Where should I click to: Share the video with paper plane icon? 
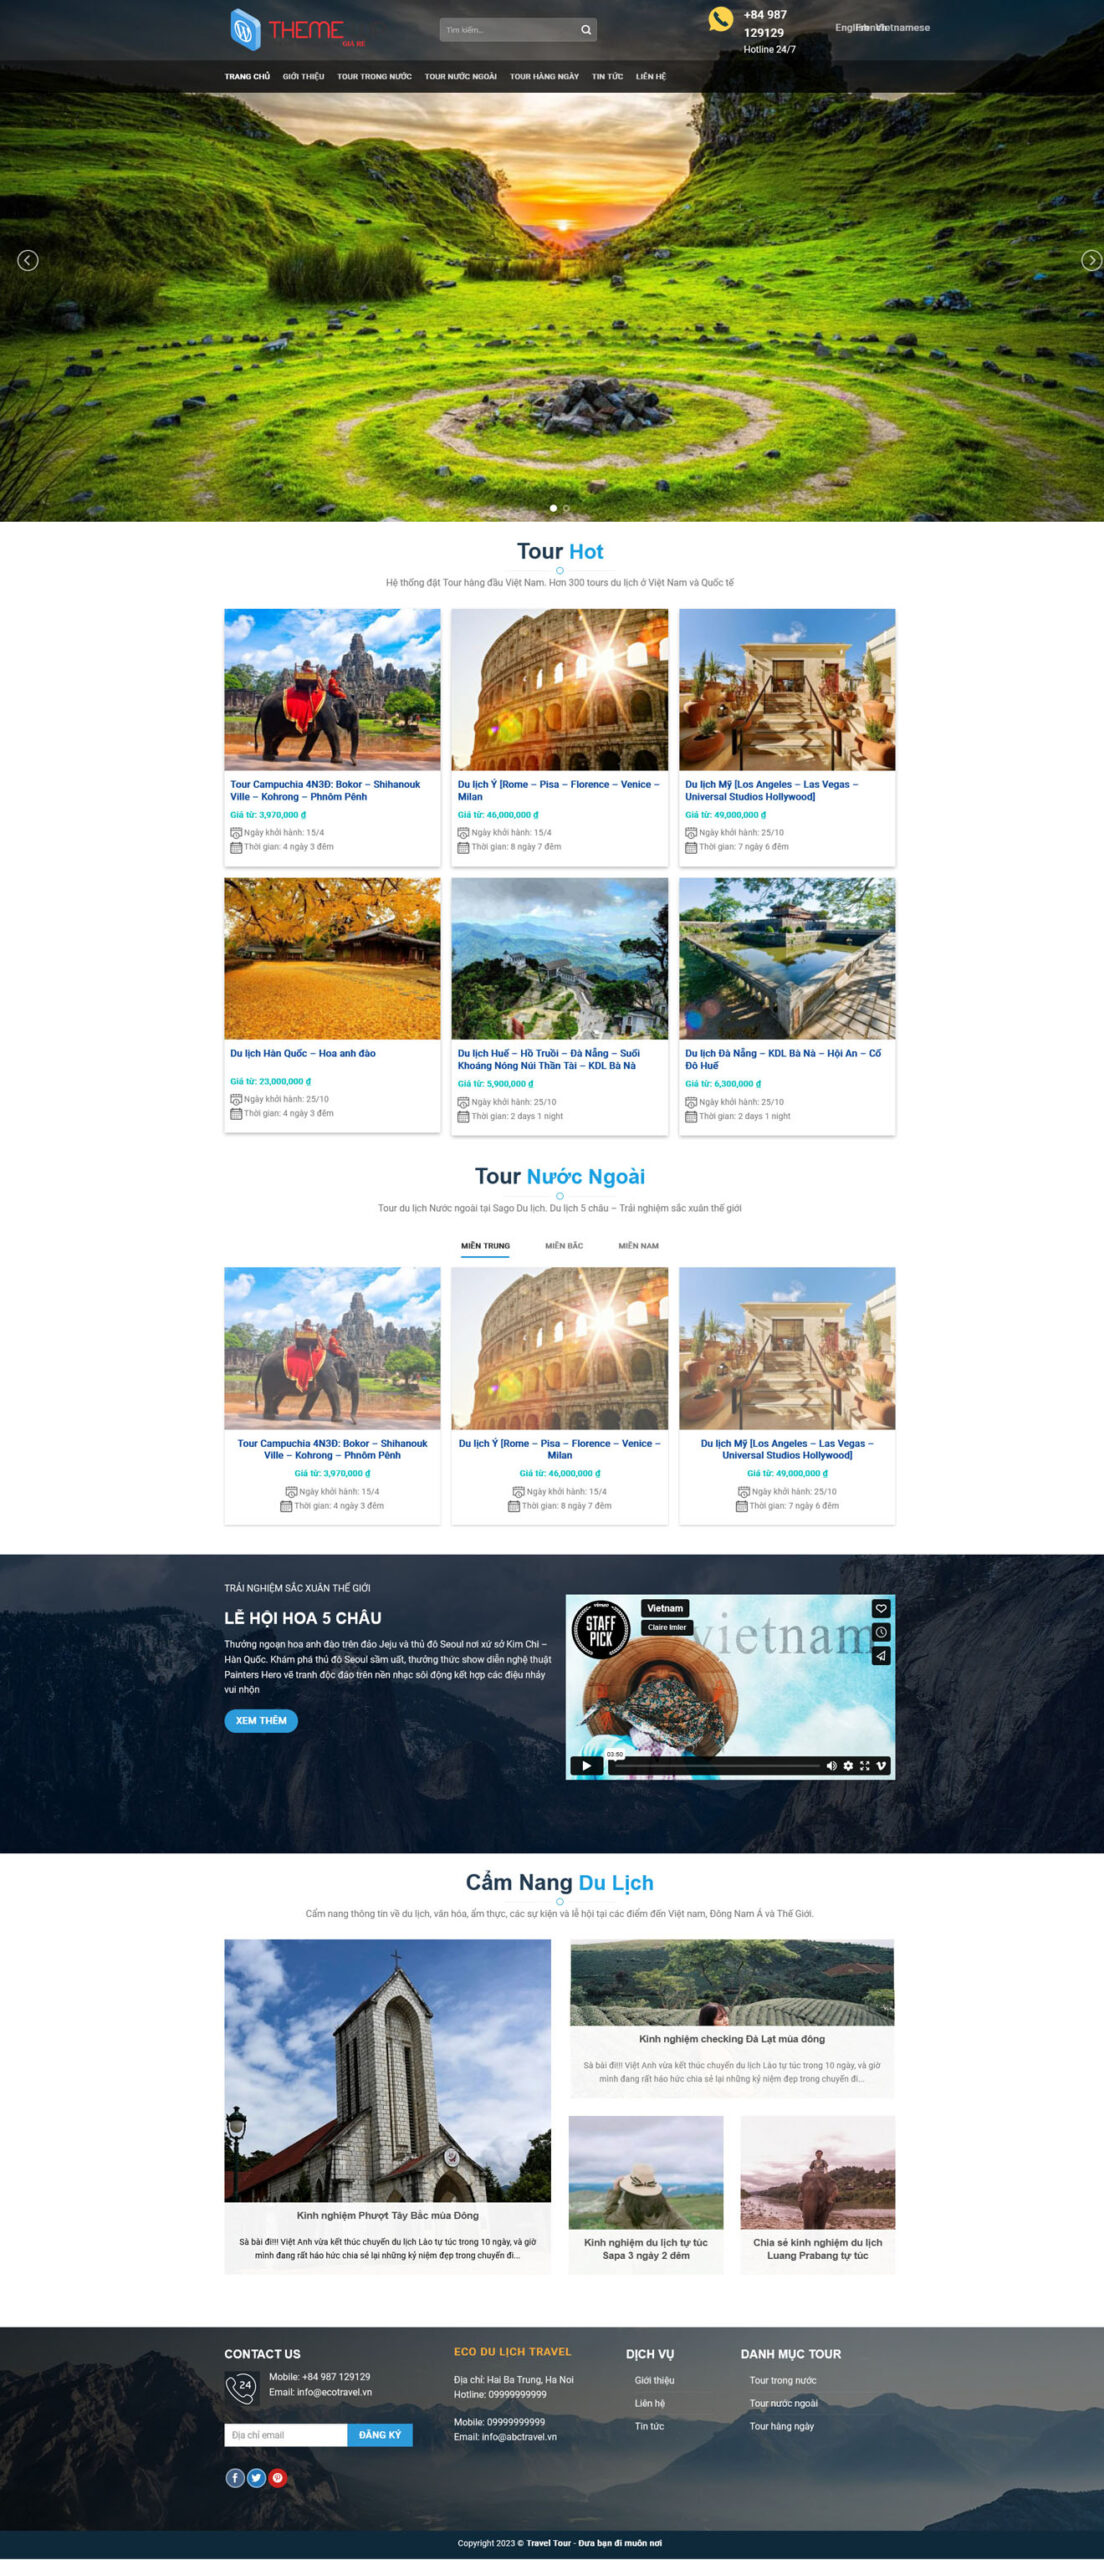point(881,1656)
